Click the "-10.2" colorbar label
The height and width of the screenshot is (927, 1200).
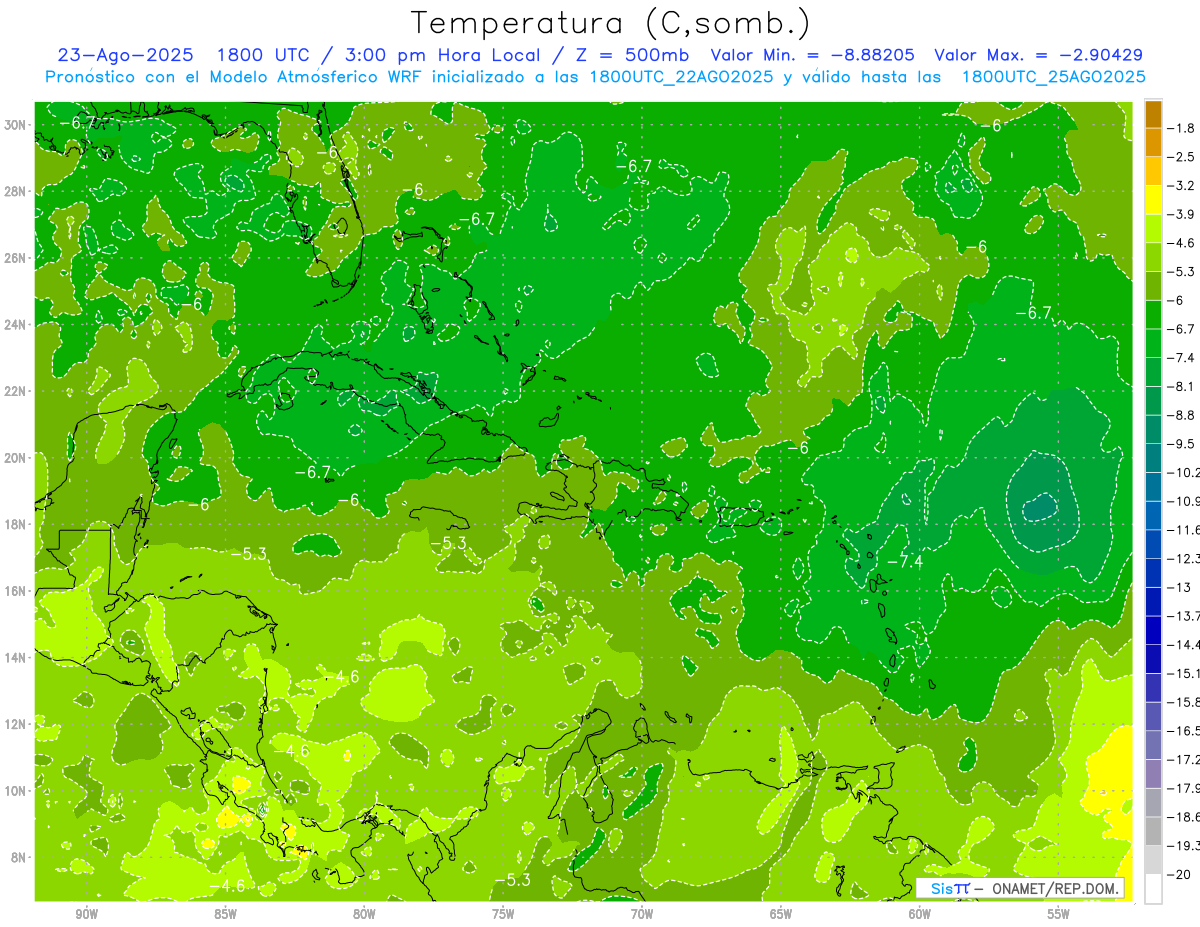[1184, 472]
